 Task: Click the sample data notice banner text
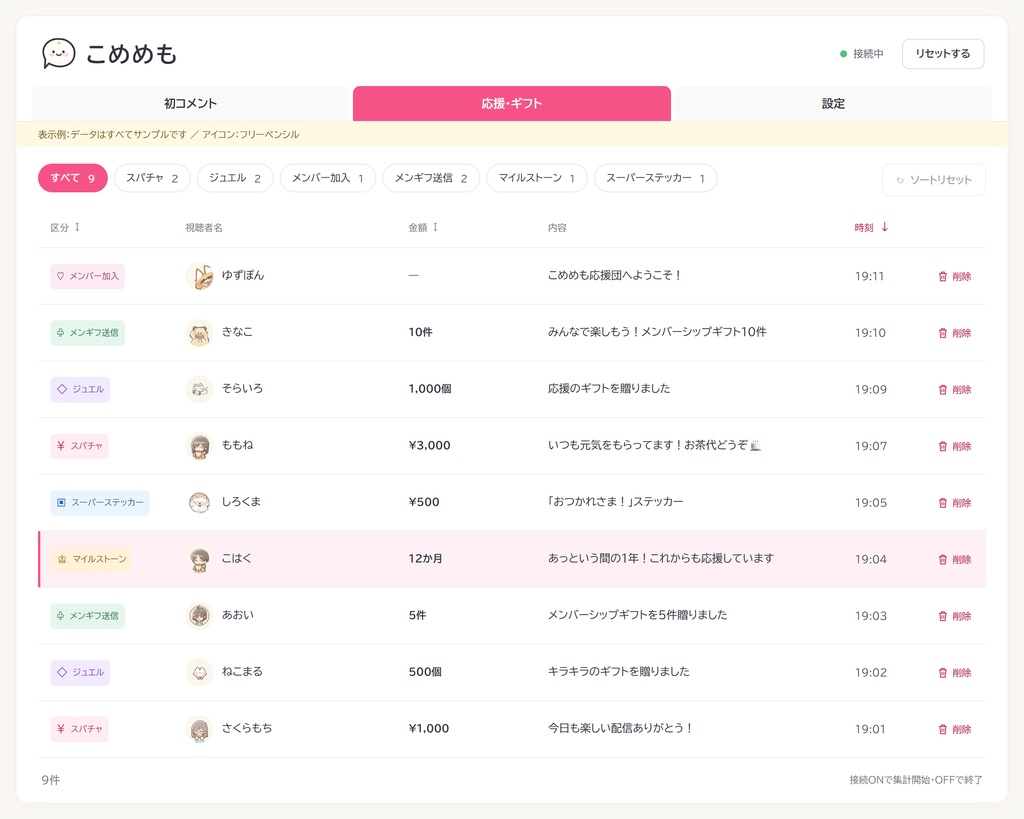click(x=168, y=135)
